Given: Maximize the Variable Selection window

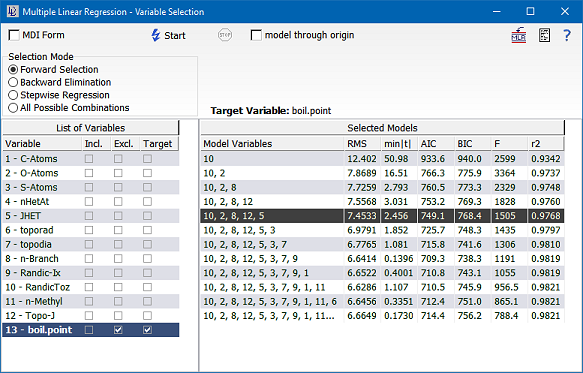Looking at the screenshot, I should coord(531,12).
